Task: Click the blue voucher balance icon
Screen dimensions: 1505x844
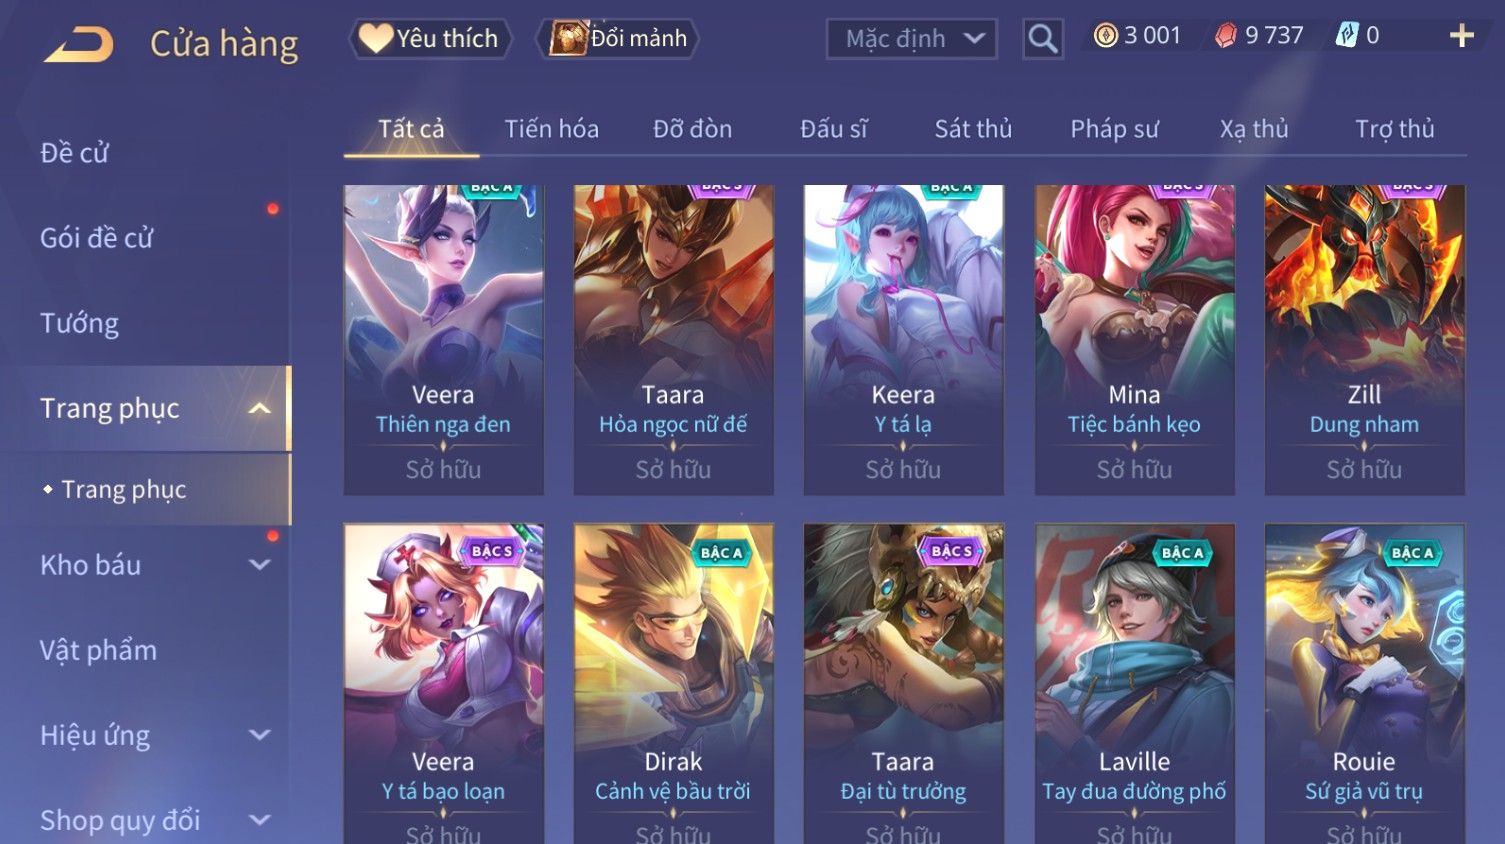Action: point(1348,36)
